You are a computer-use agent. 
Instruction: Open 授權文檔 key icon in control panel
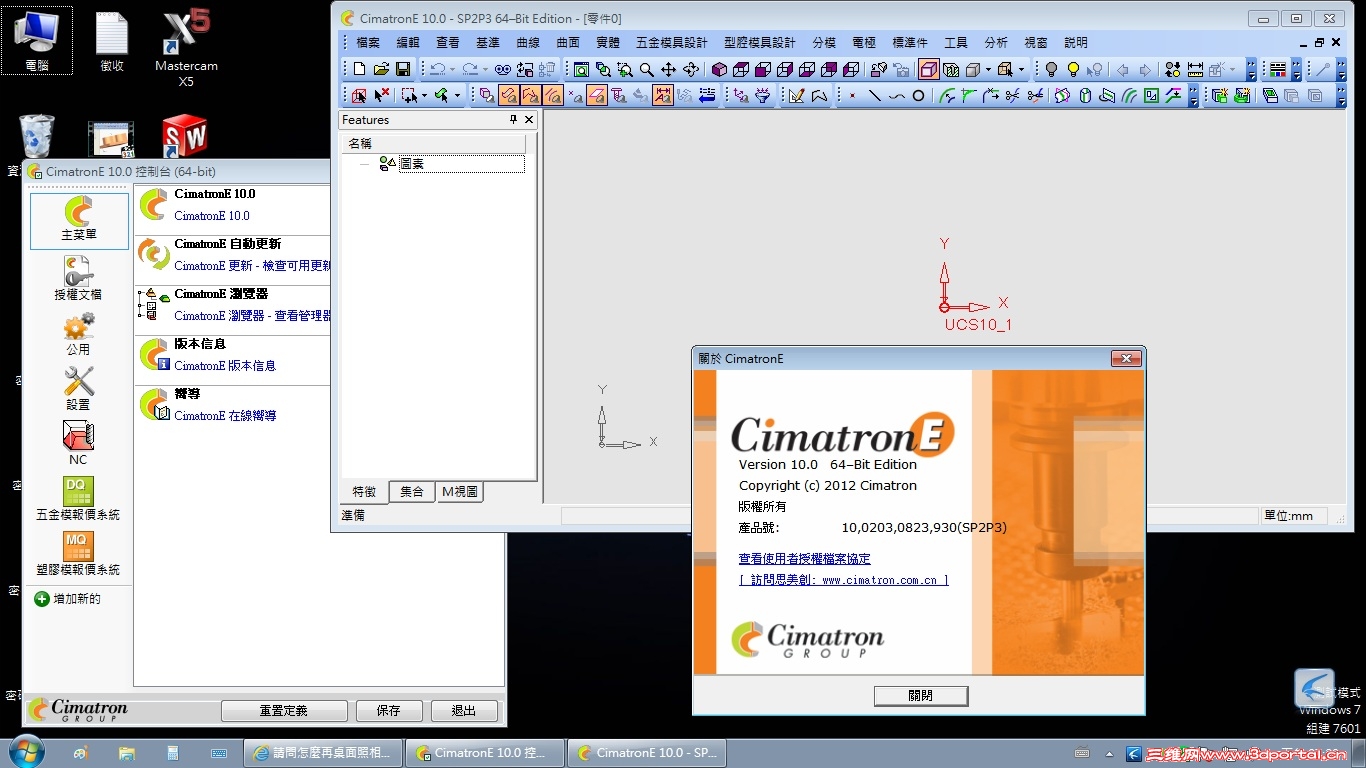tap(78, 278)
